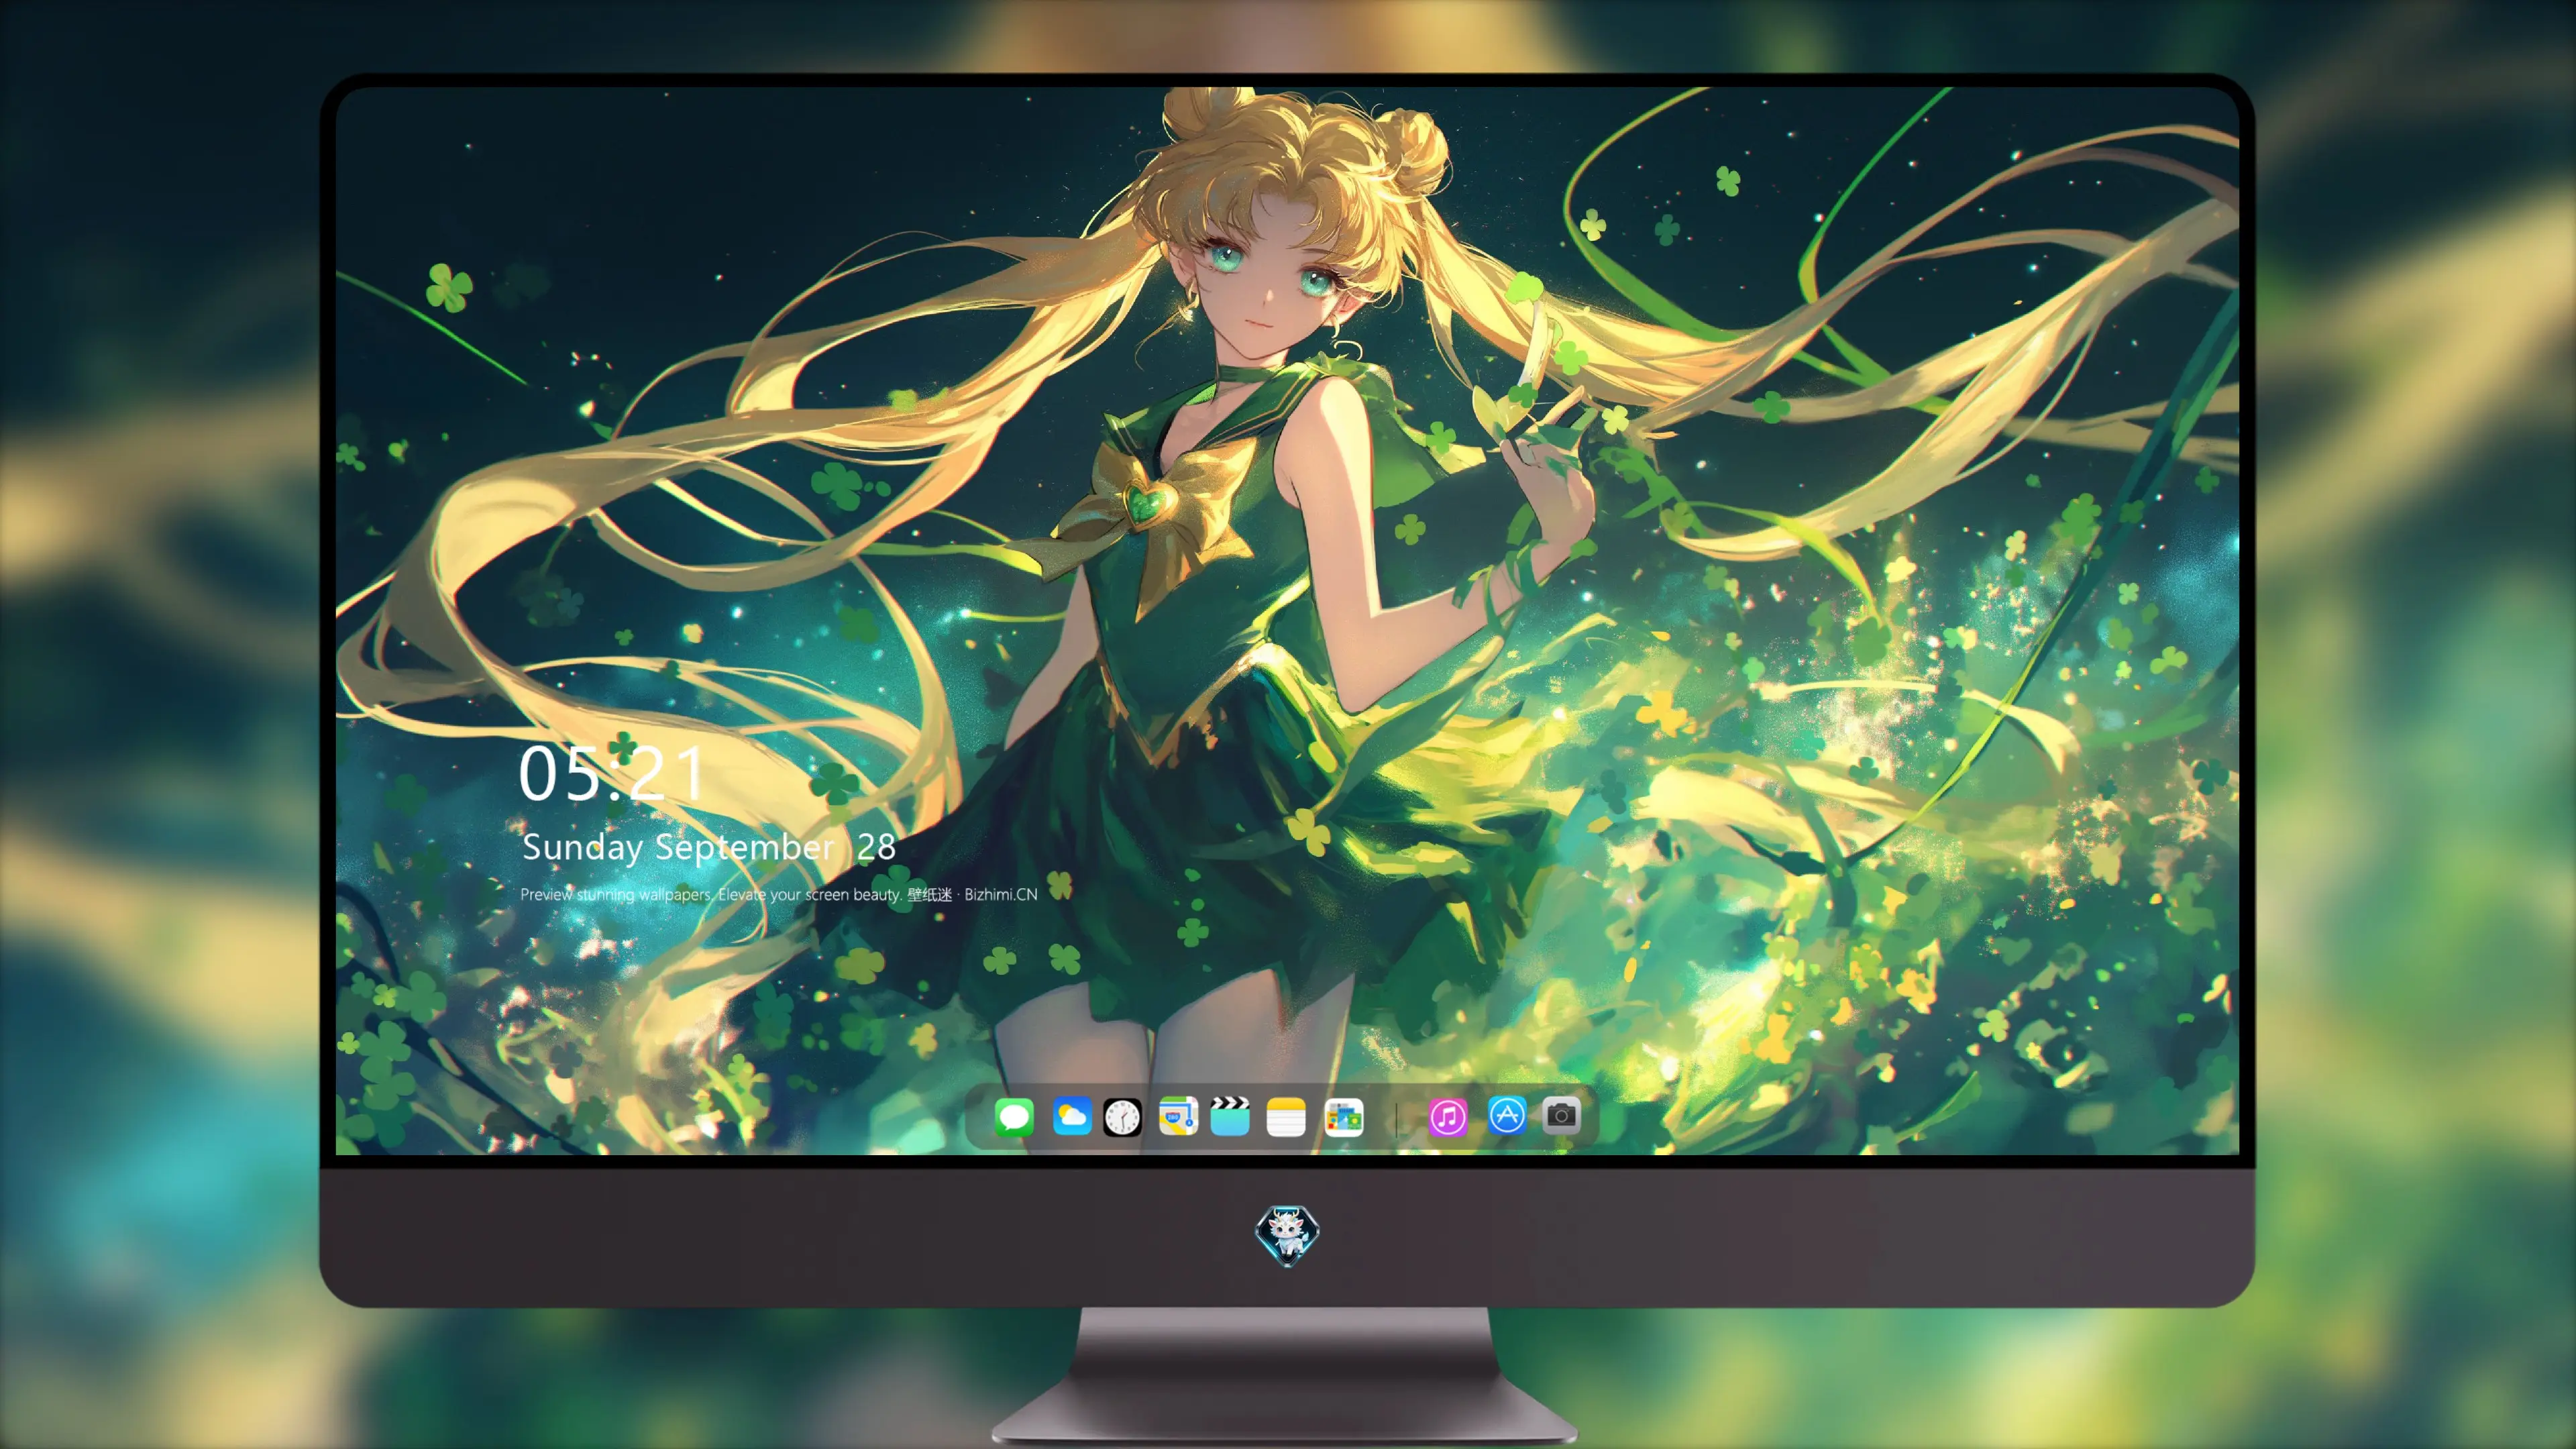The image size is (2576, 1449).
Task: Open the Maps app in the dock
Action: (x=1178, y=1116)
